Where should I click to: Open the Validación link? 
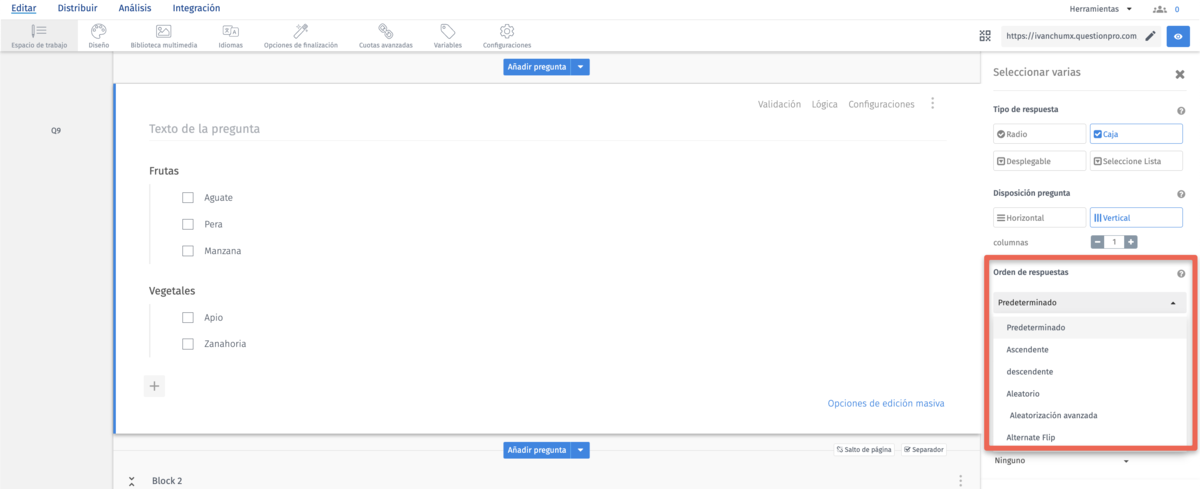pos(780,104)
